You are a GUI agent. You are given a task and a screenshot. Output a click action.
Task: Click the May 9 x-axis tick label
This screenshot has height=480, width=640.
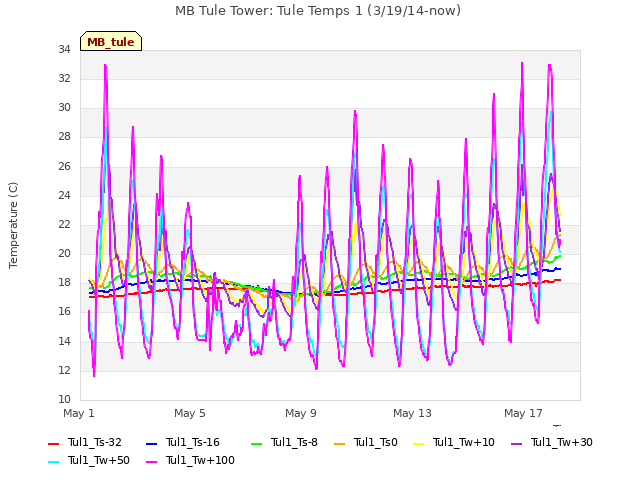(301, 413)
